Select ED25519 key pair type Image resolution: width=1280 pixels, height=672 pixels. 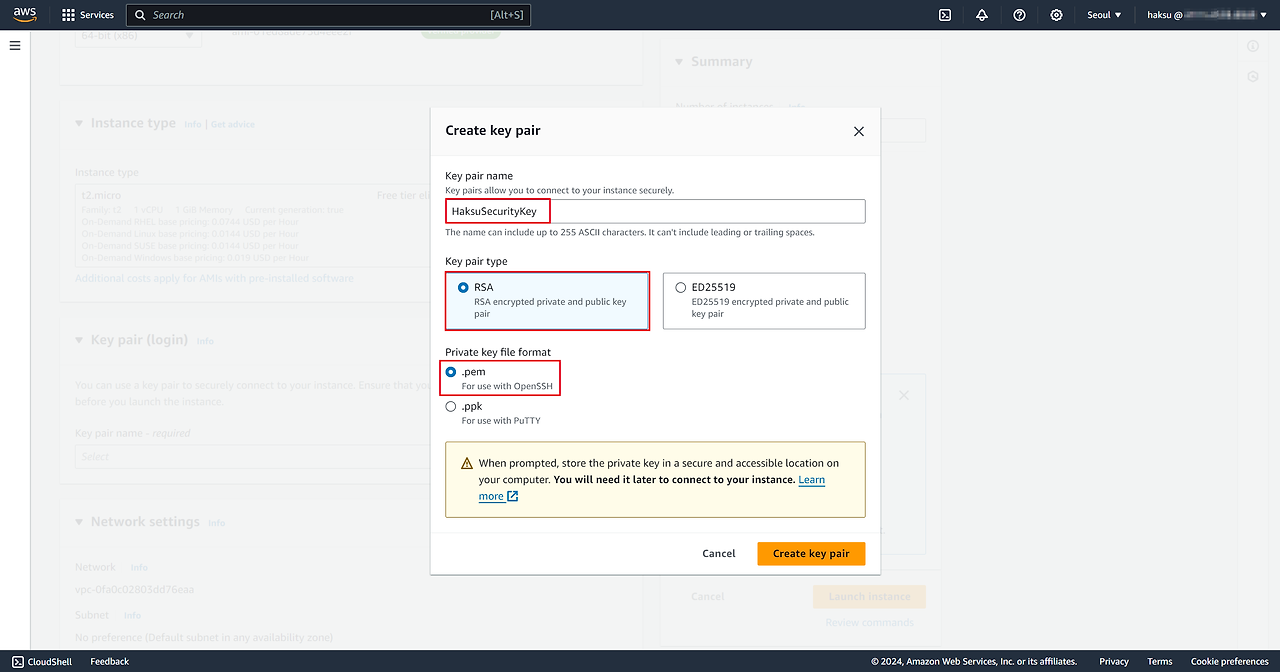681,288
